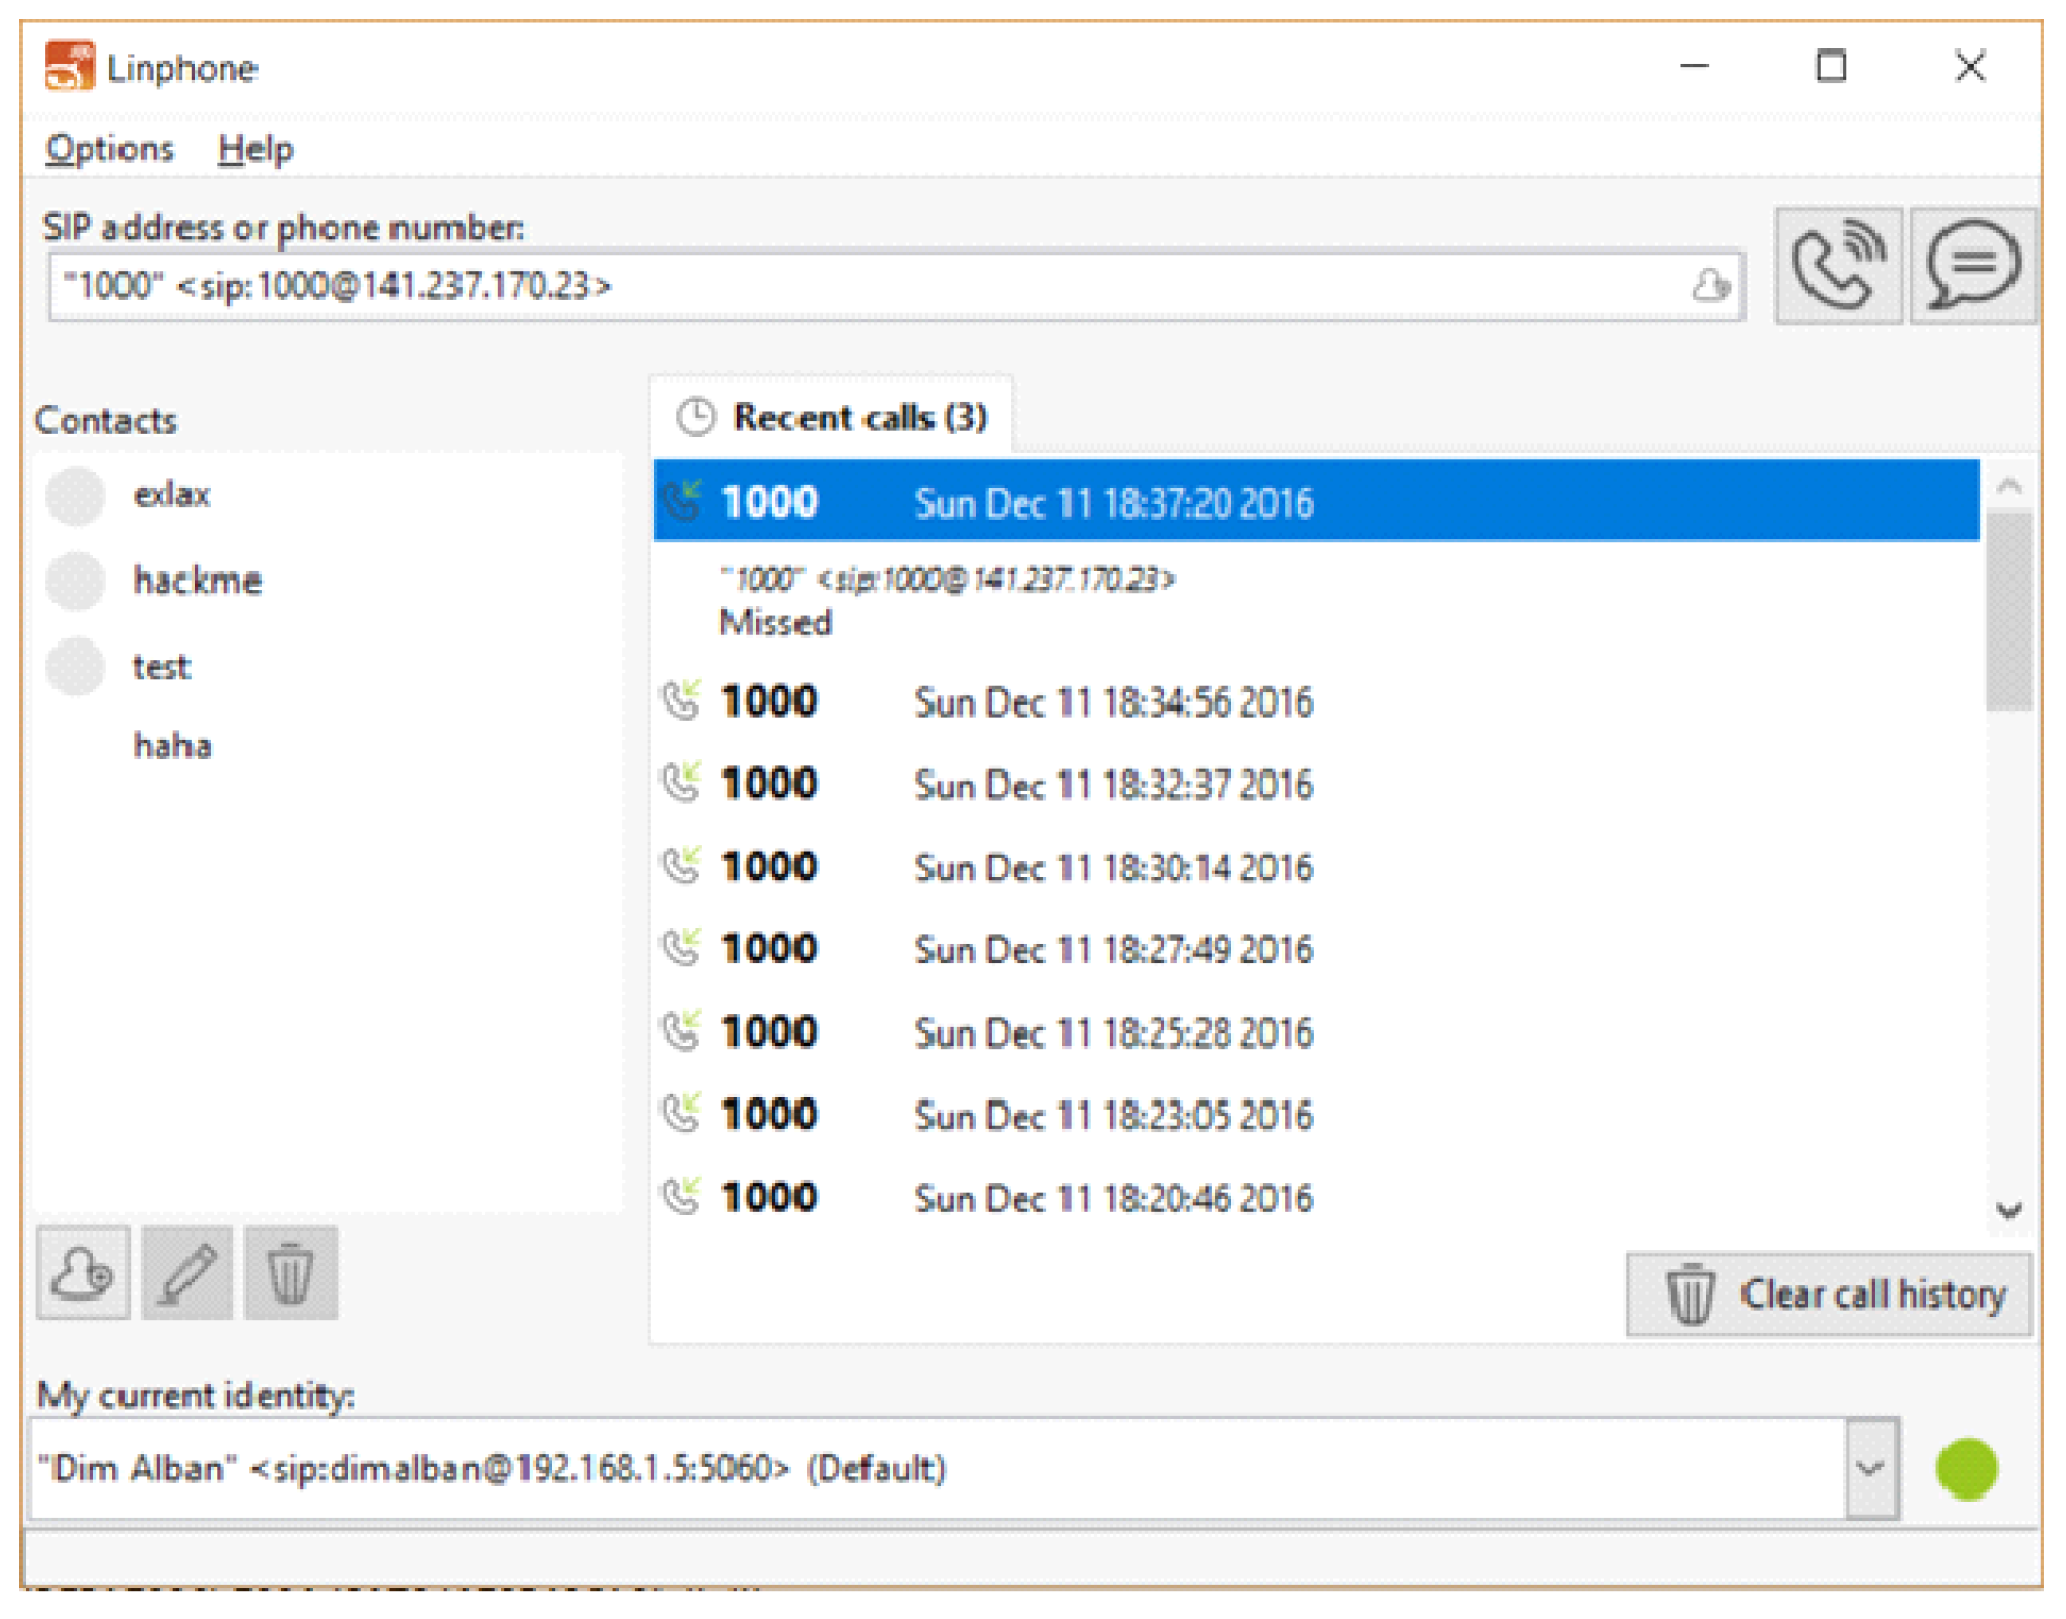Screen dimensions: 2066x1619
Task: Select call entry Sun Dec 11 18:37:20 2016
Action: click(1316, 501)
